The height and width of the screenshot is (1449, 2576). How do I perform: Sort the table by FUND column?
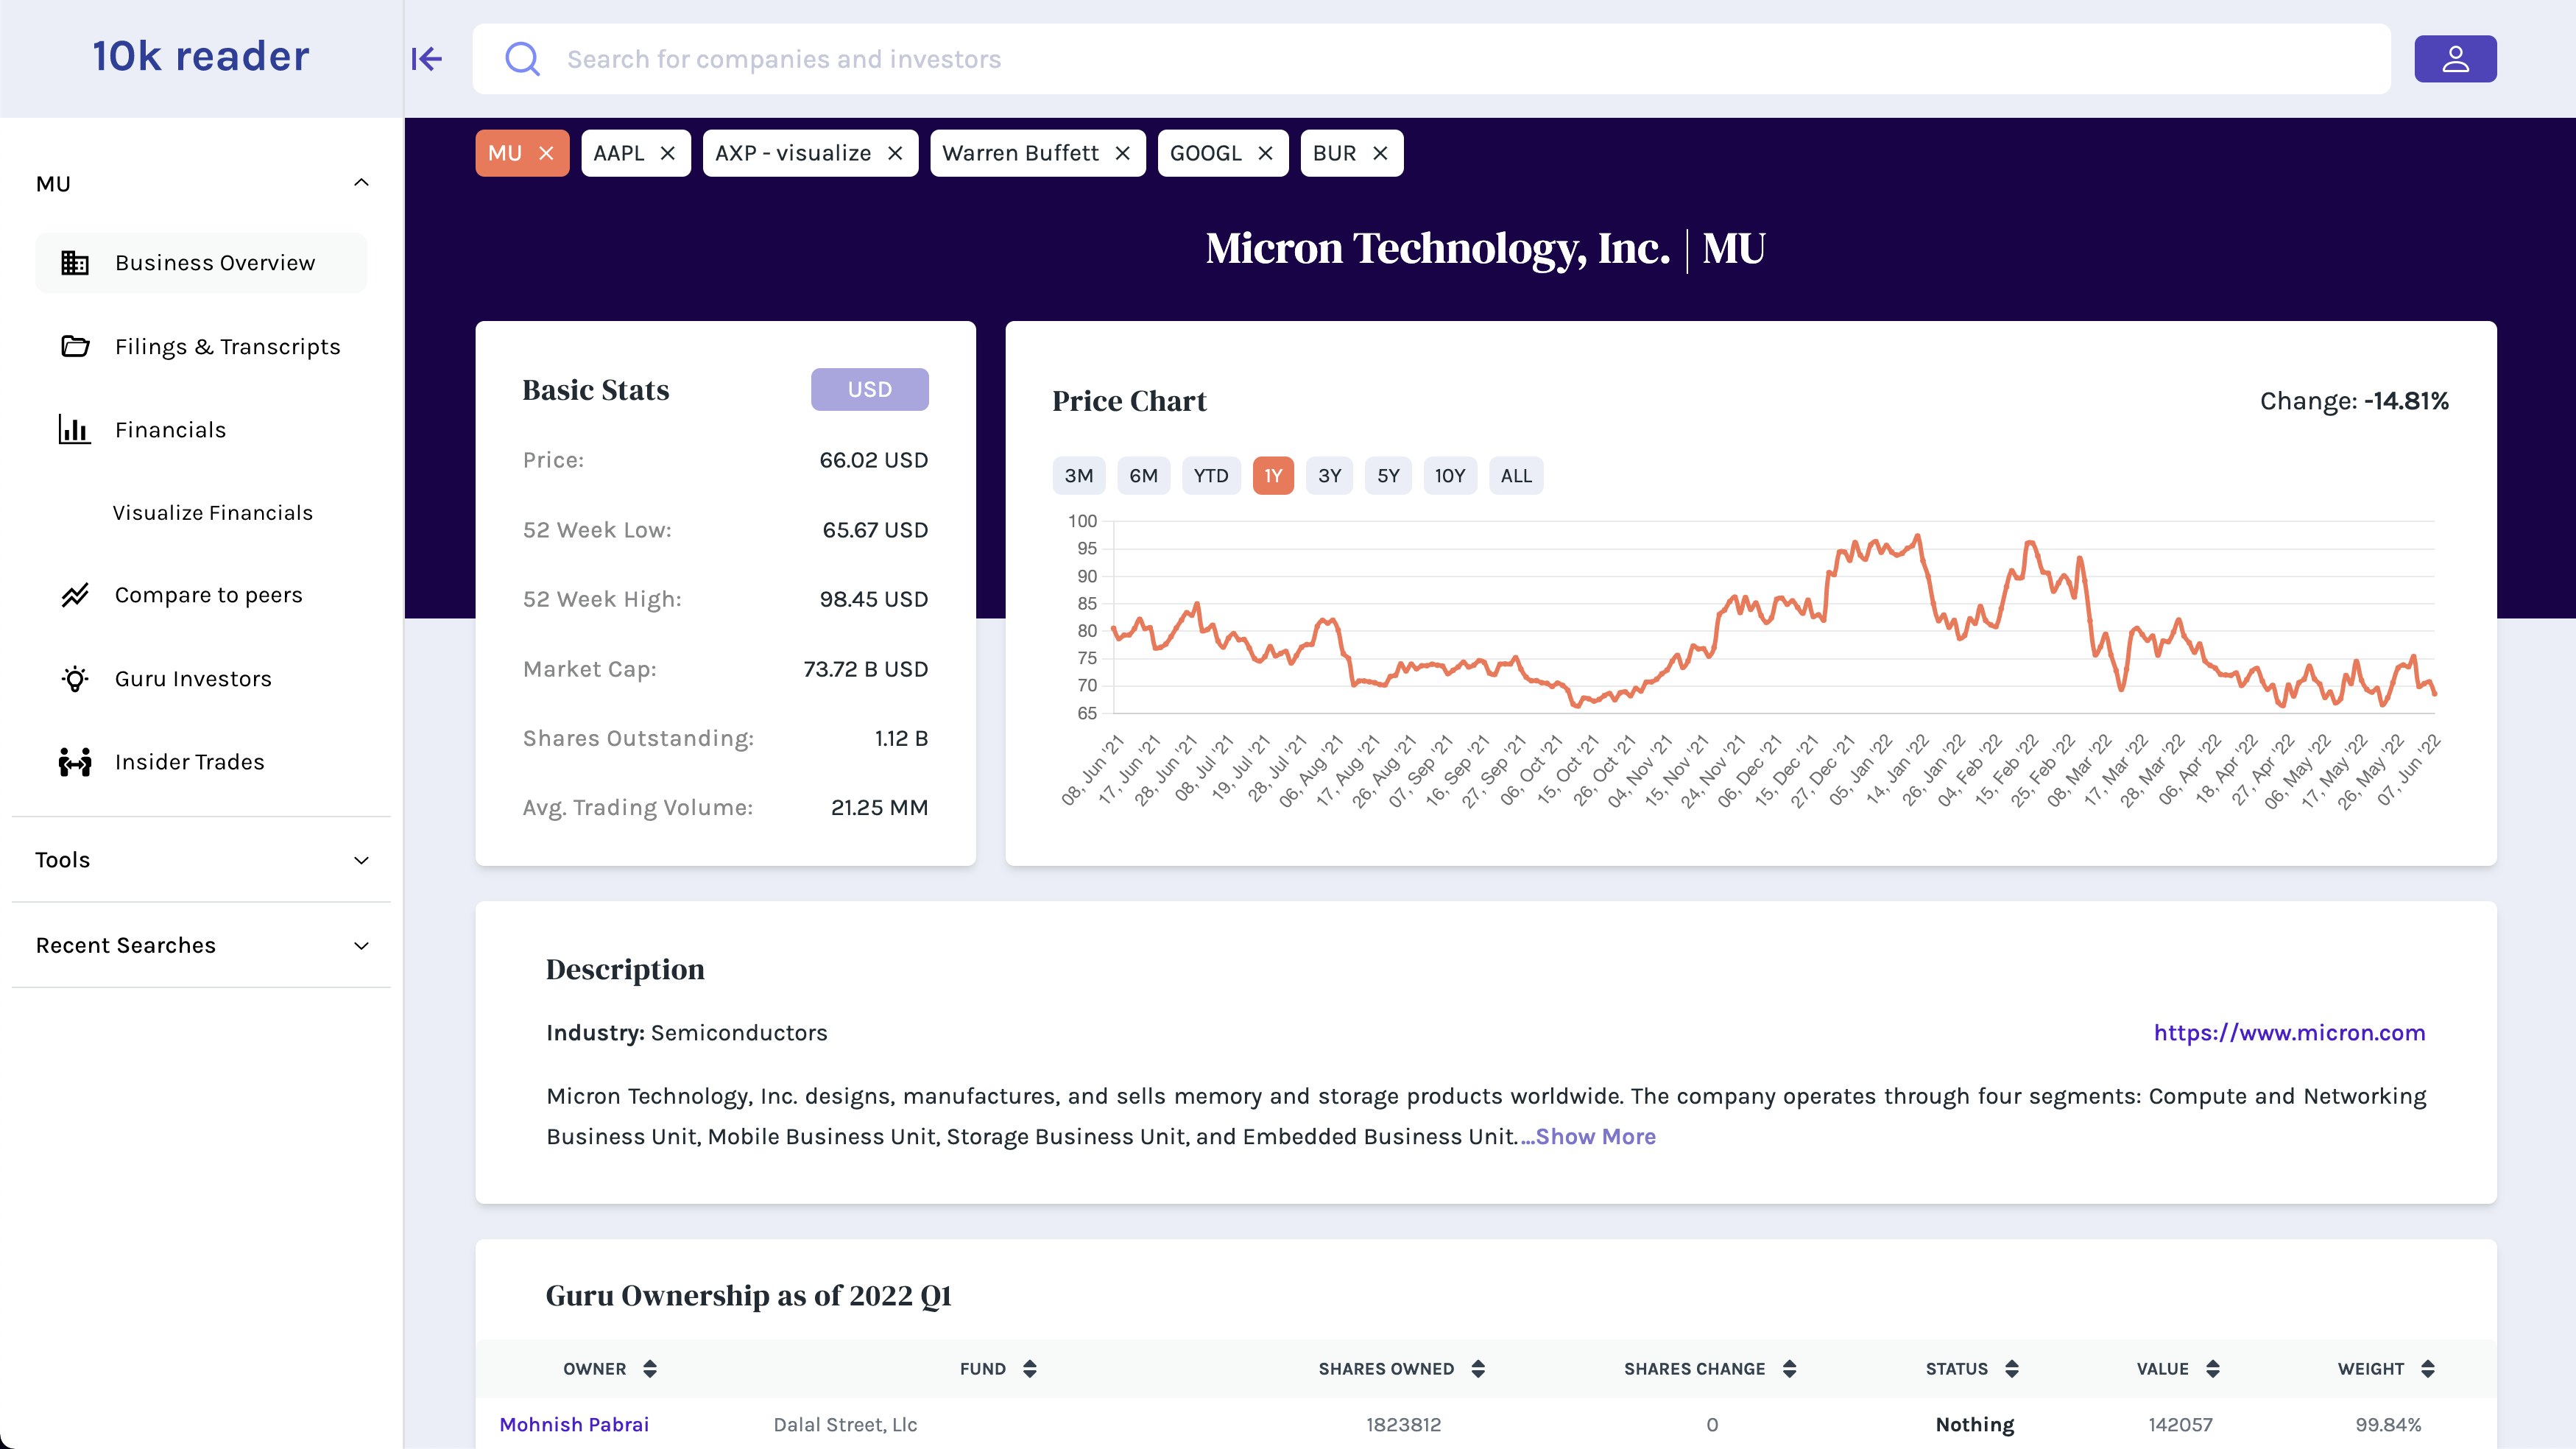tap(1030, 1369)
